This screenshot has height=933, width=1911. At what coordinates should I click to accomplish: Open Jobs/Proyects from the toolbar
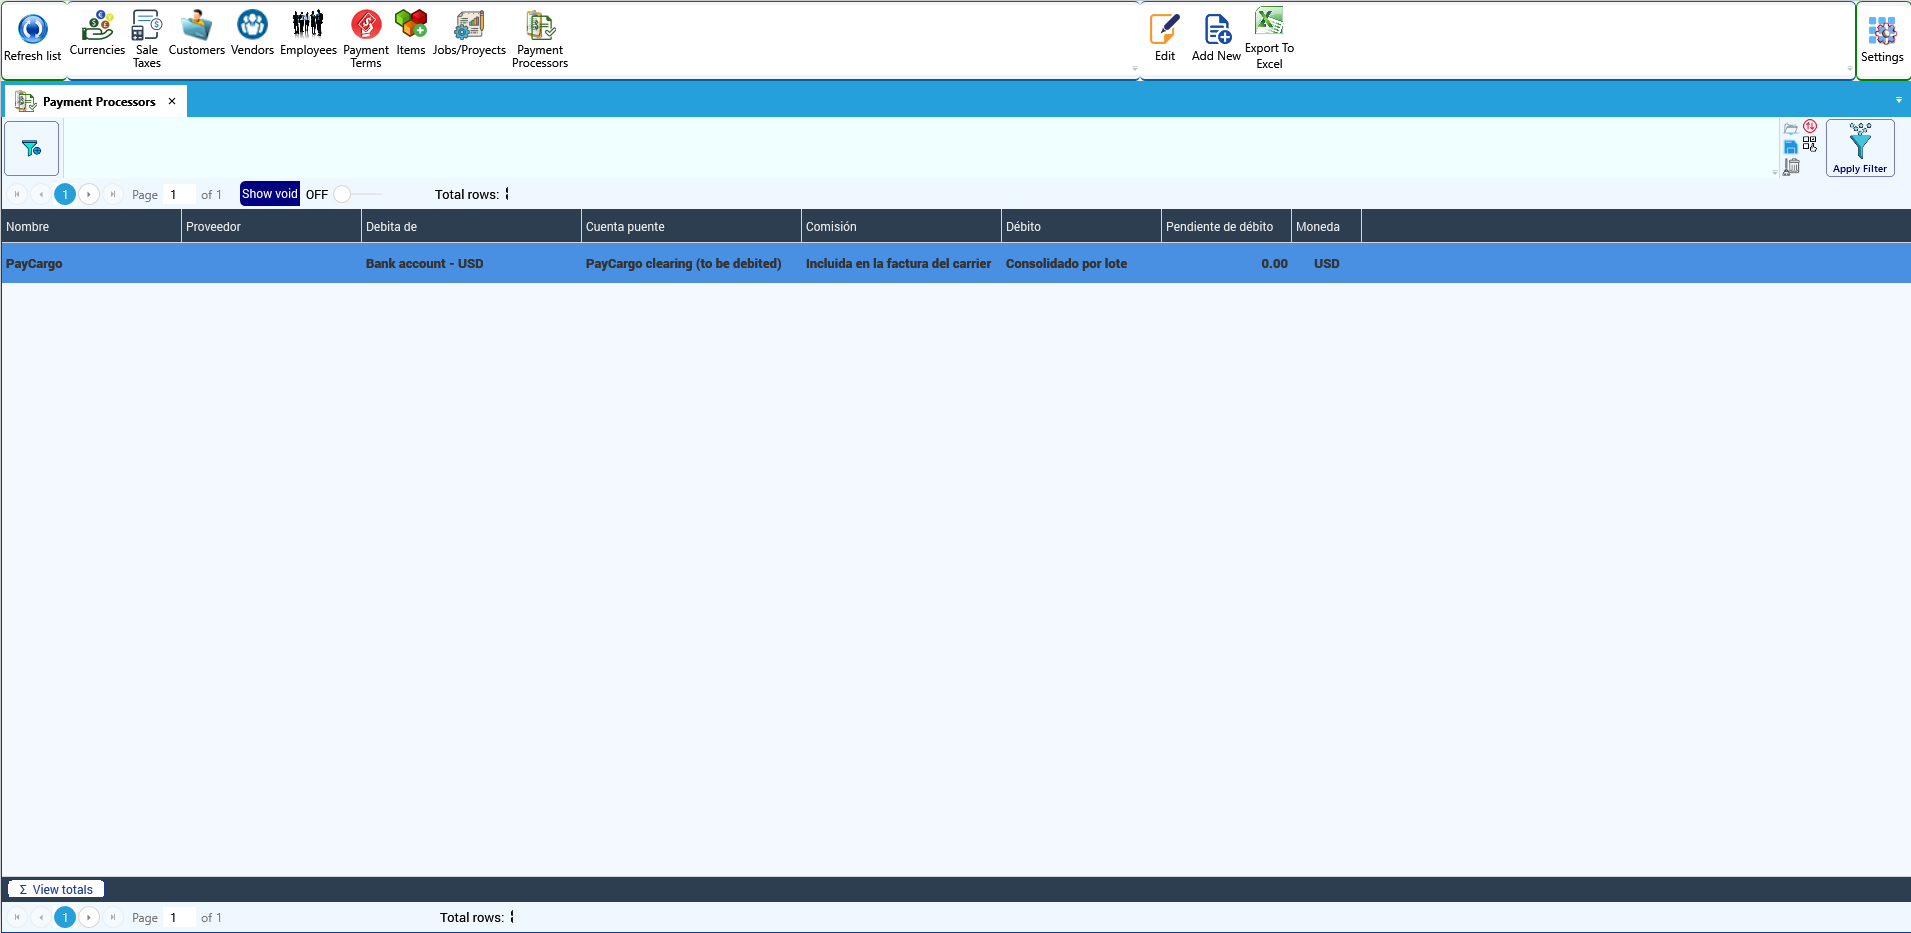pos(469,34)
